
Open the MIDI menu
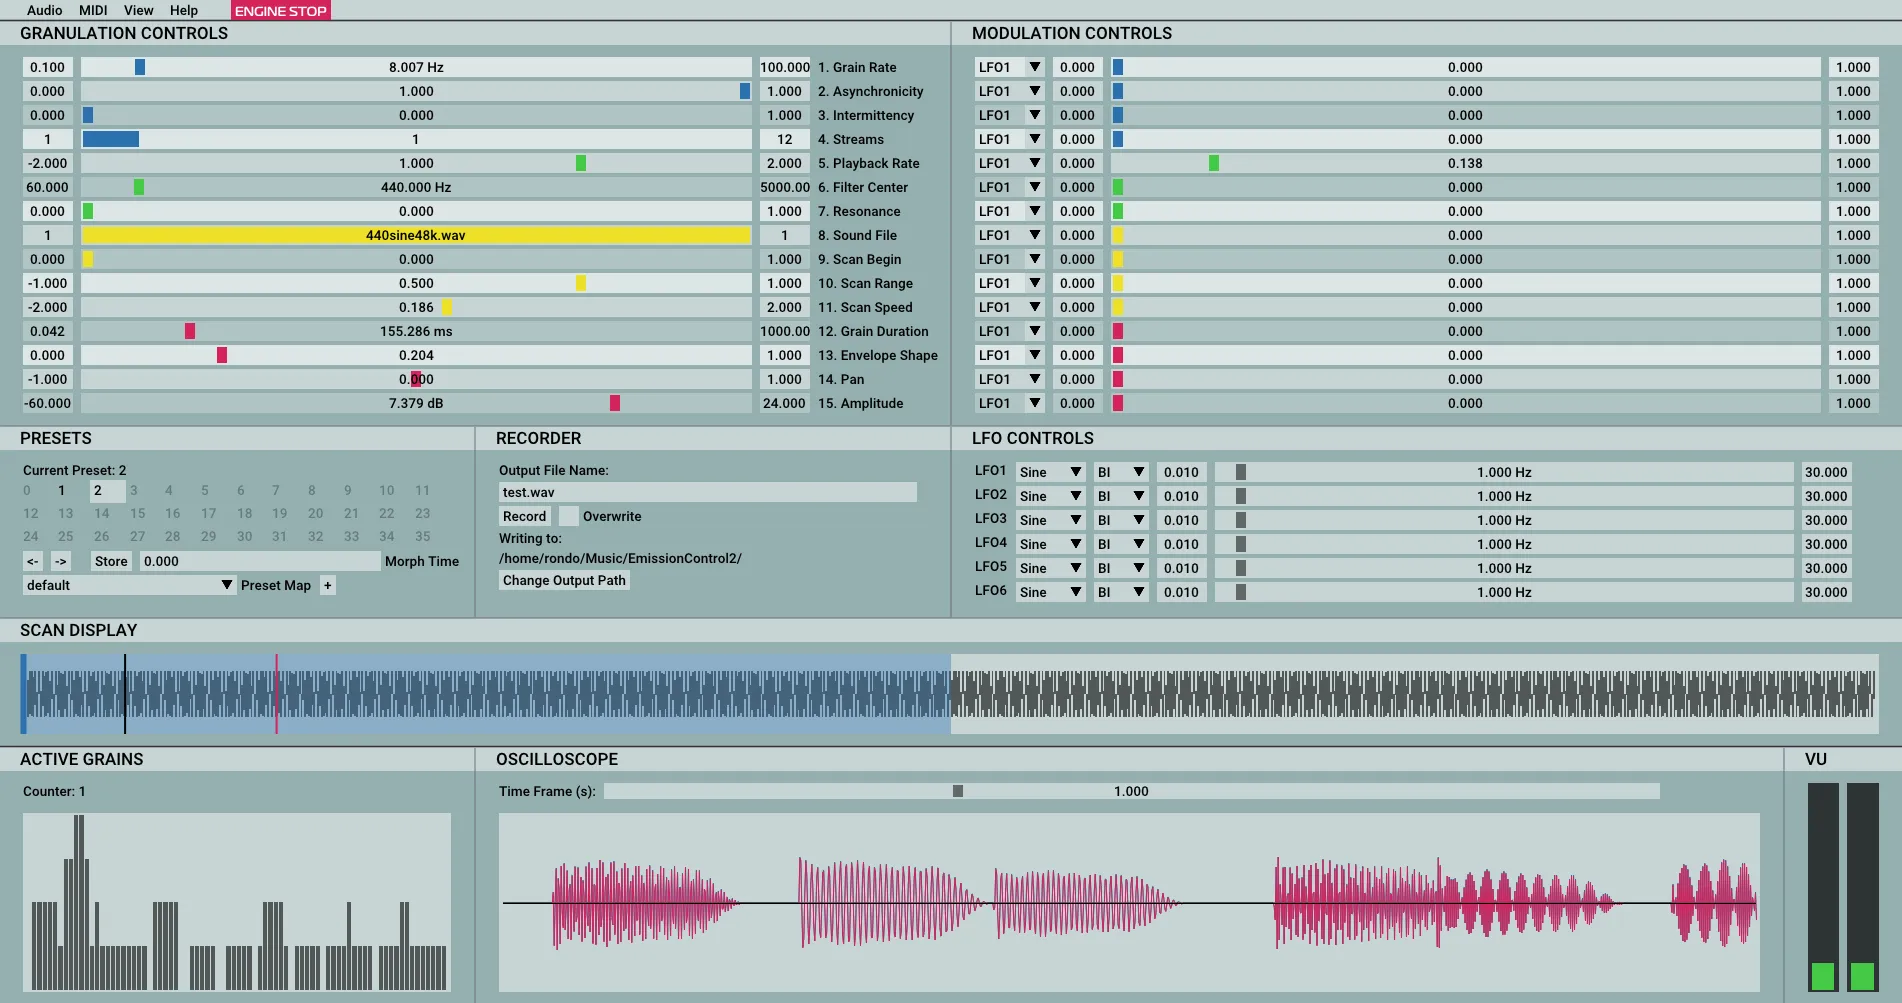click(93, 10)
